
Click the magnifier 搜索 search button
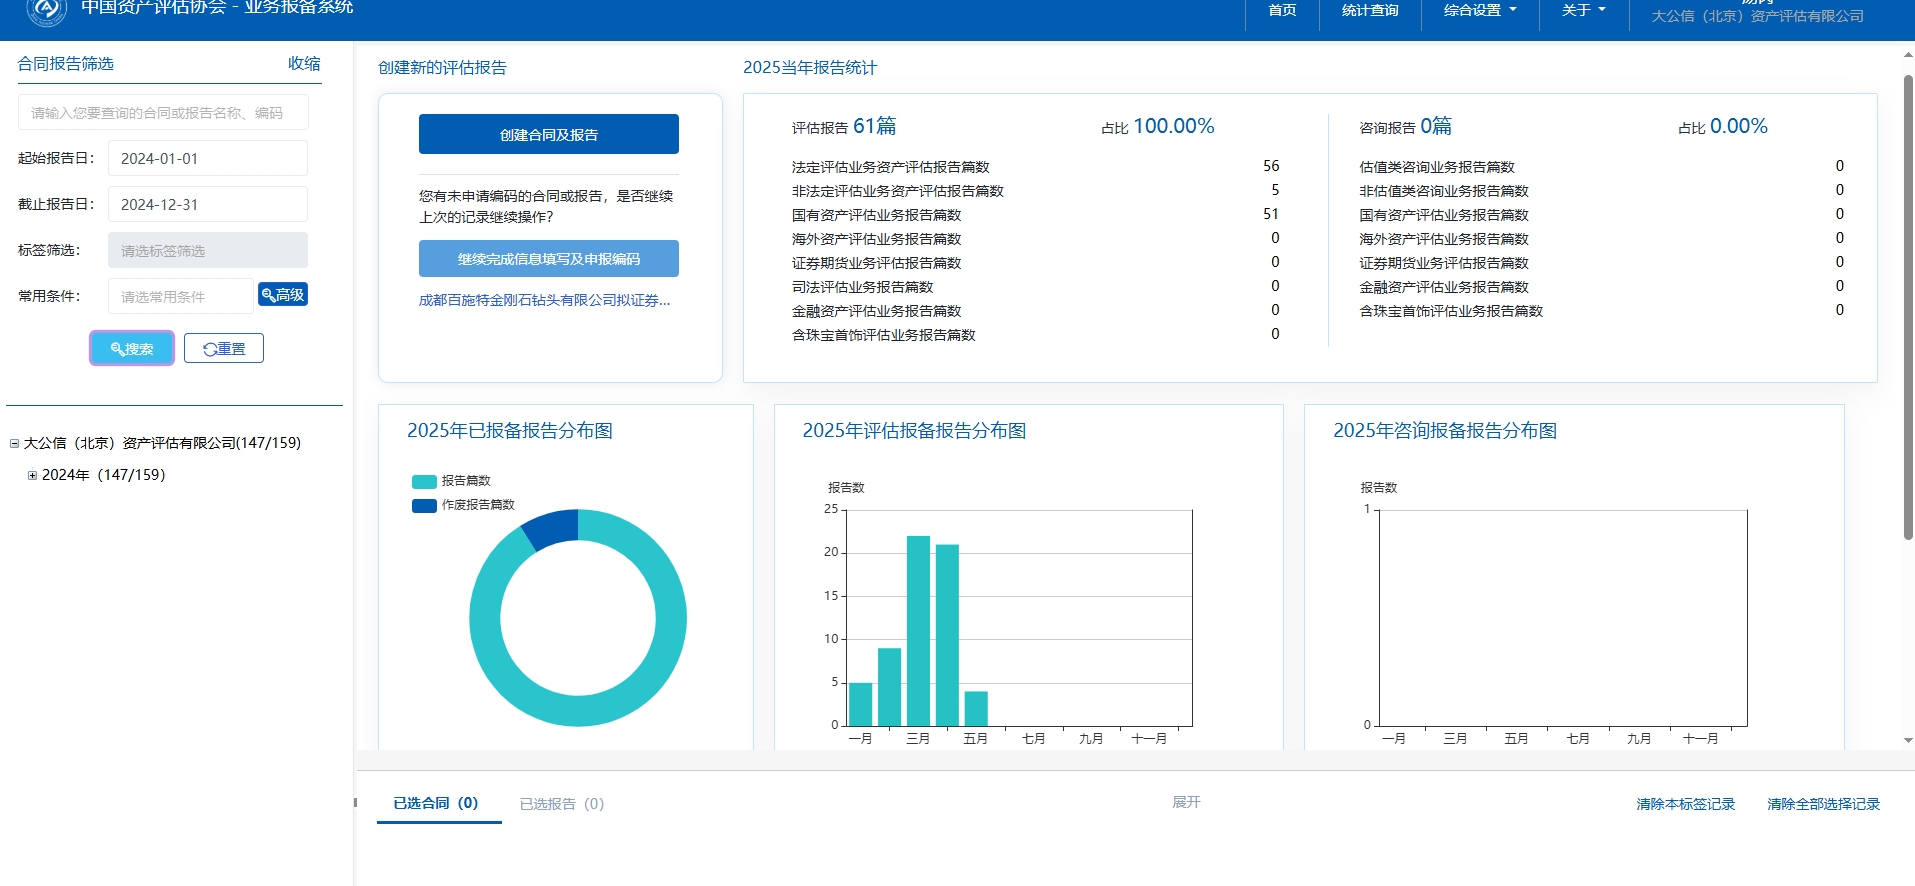click(132, 348)
